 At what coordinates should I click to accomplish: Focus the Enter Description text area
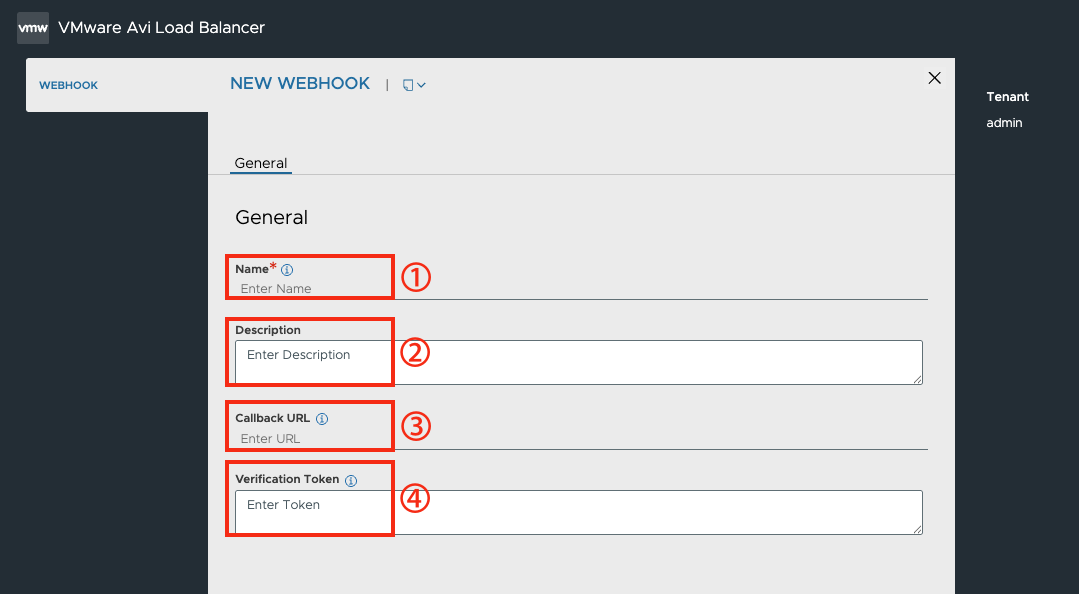coord(579,362)
